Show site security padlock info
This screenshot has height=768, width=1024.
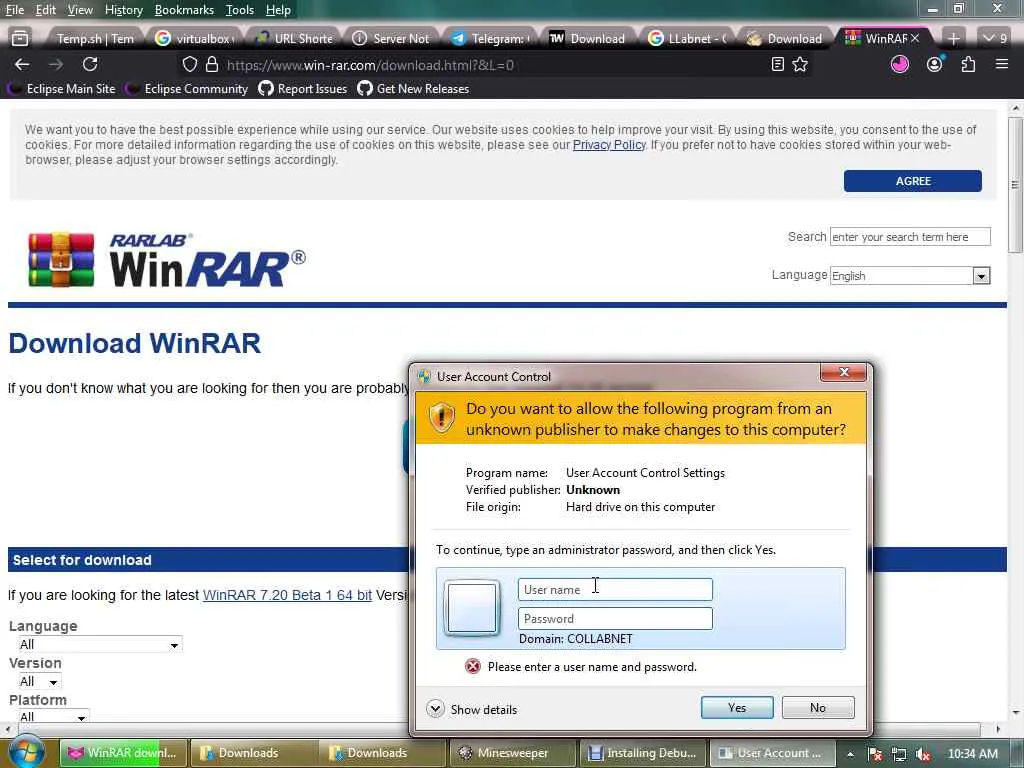coord(212,65)
